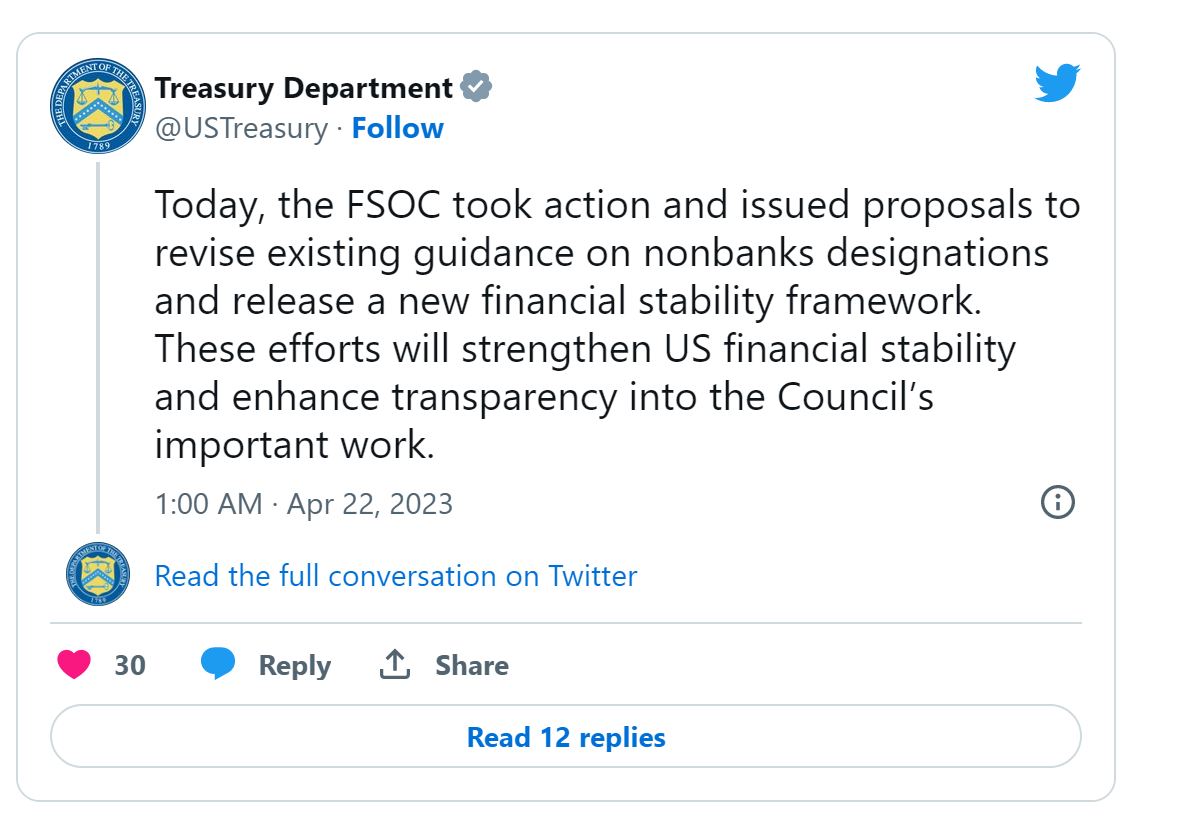This screenshot has width=1189, height=826.
Task: Open the Treasury Department profile name
Action: coord(304,88)
